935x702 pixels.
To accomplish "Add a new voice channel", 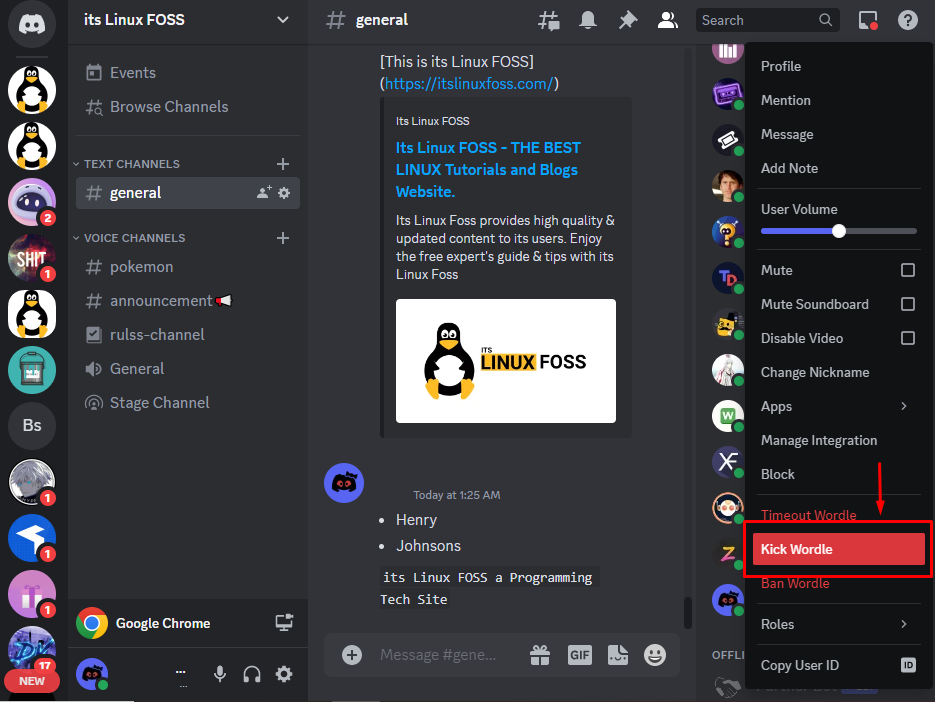I will point(283,238).
